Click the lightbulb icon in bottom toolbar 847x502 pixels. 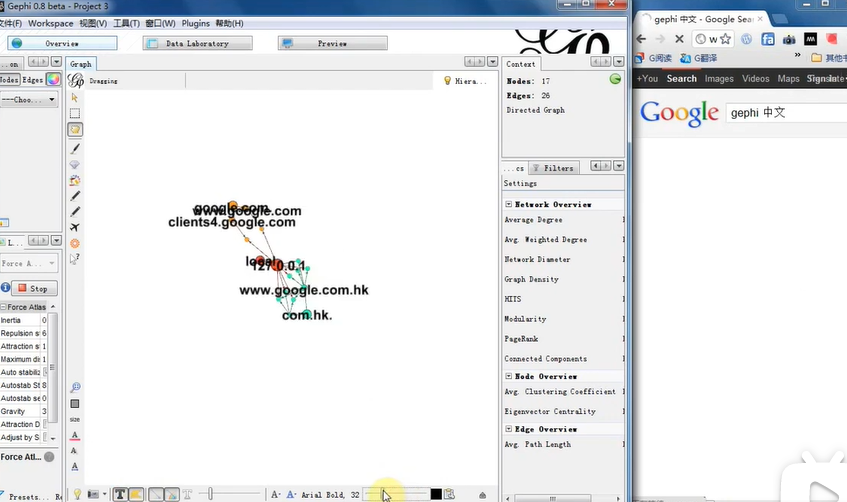coord(77,494)
